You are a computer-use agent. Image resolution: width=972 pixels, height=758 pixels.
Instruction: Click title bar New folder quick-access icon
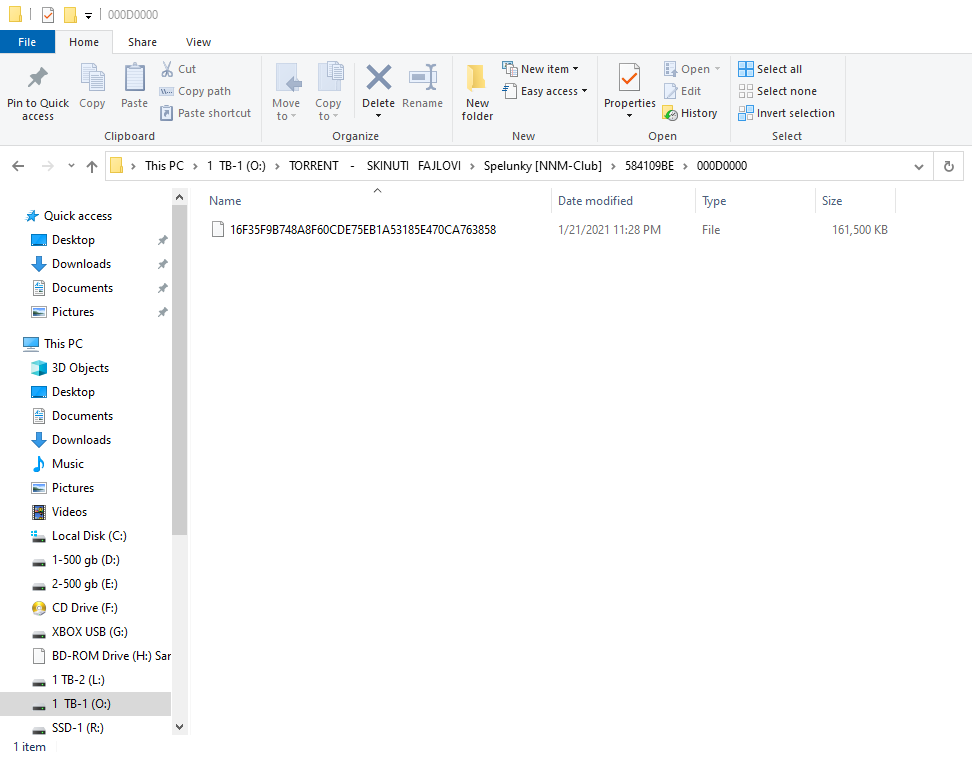(71, 14)
